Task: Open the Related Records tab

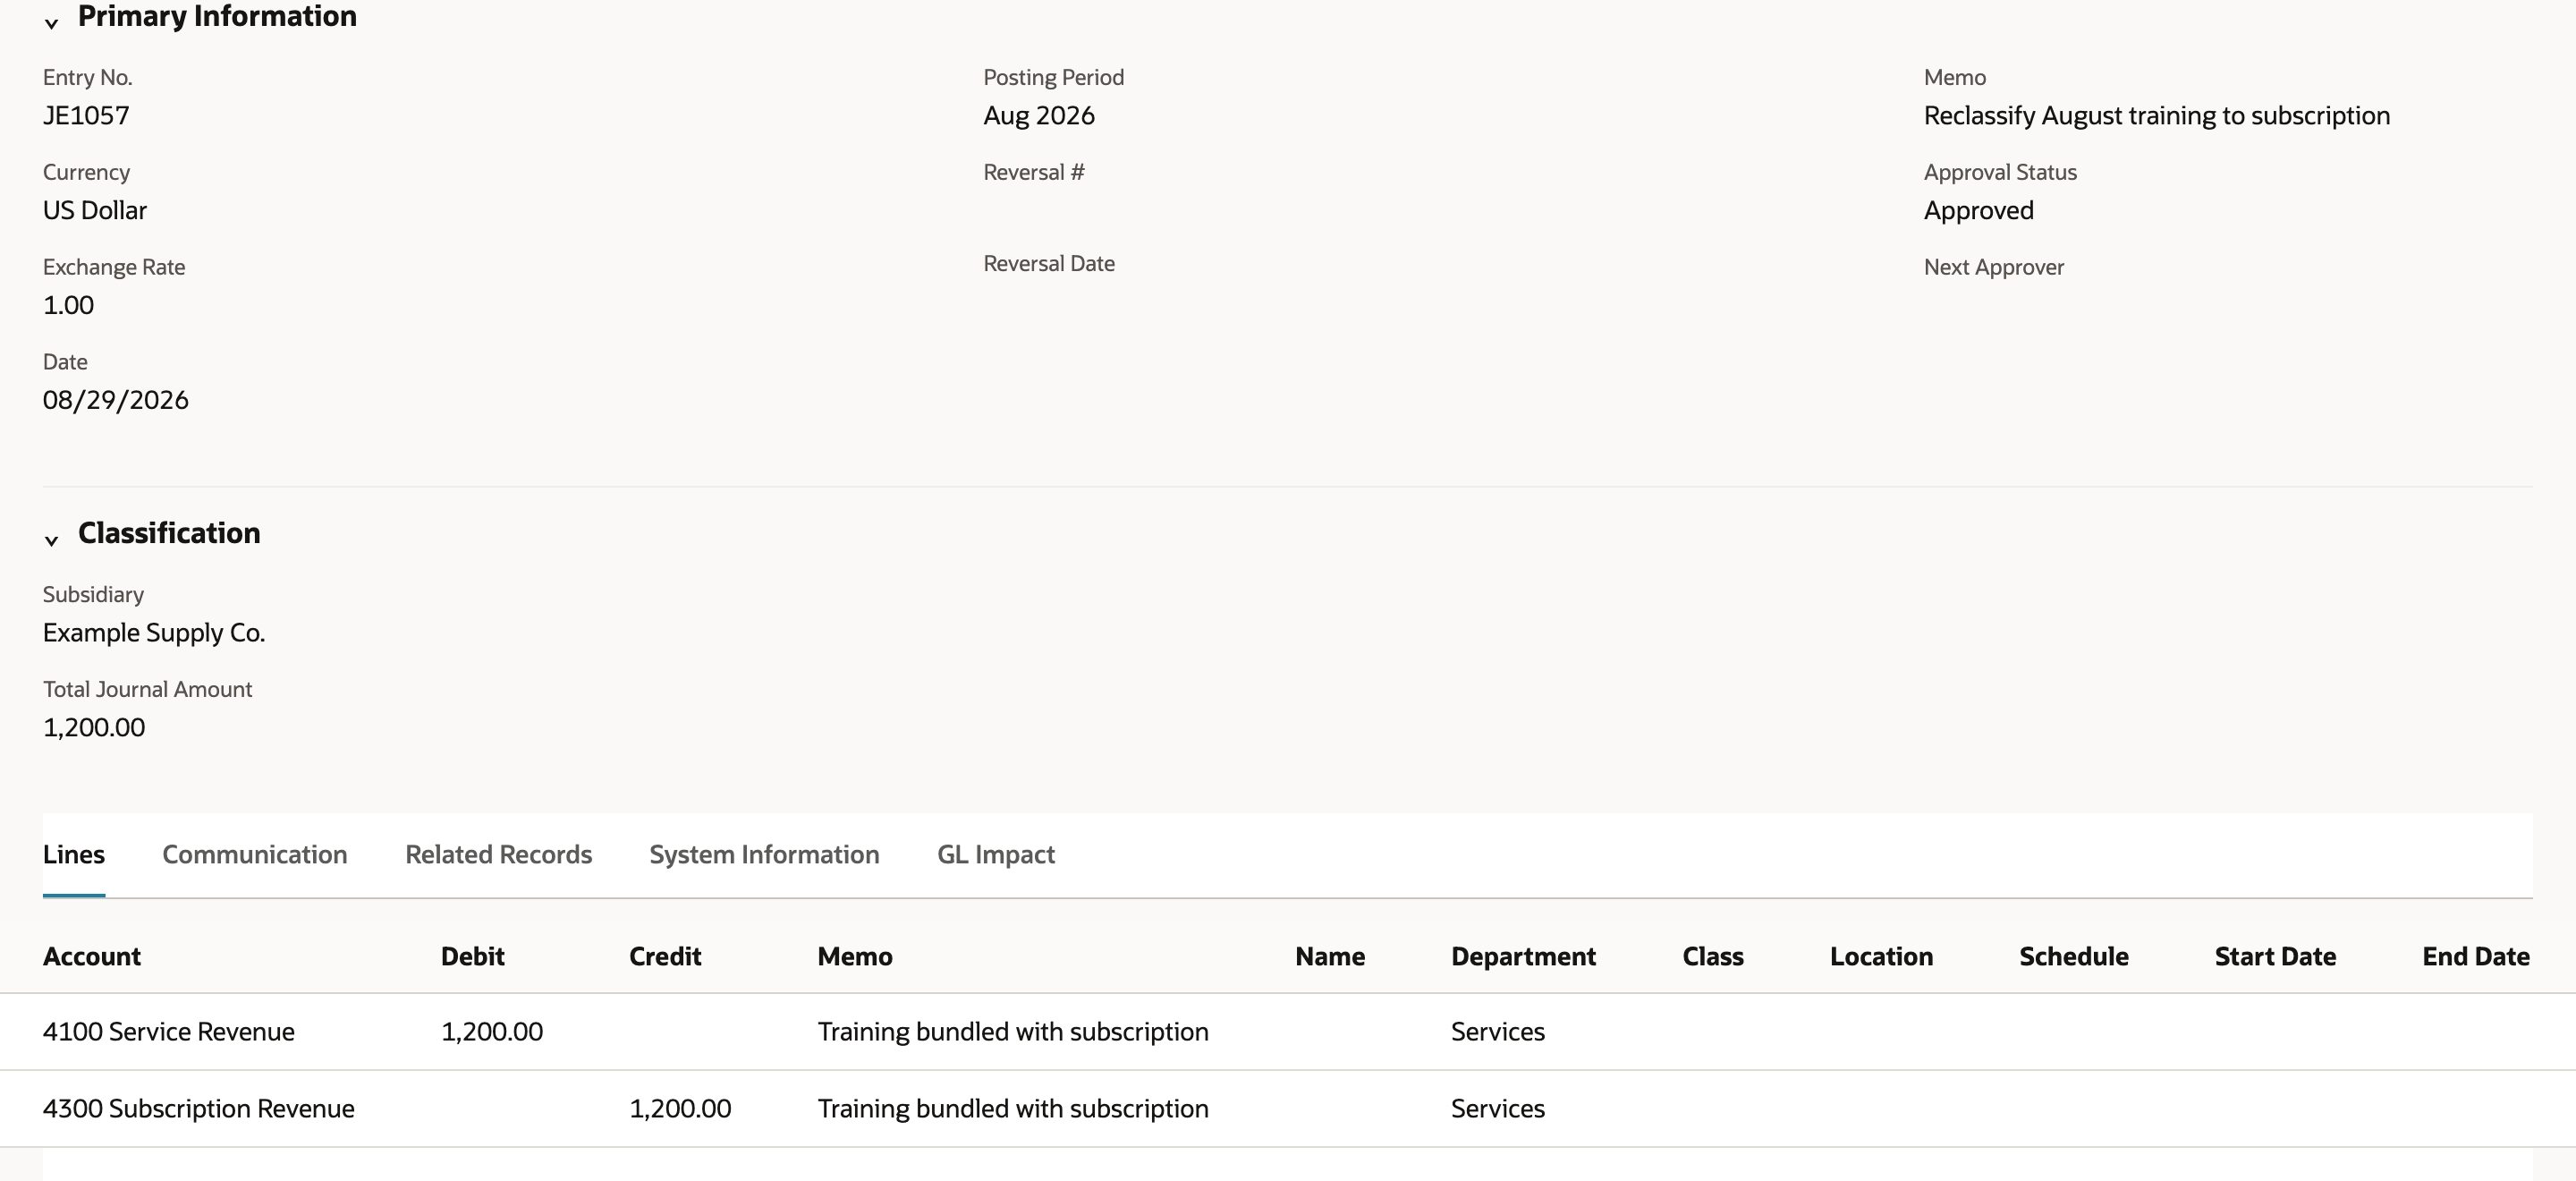Action: click(x=499, y=854)
